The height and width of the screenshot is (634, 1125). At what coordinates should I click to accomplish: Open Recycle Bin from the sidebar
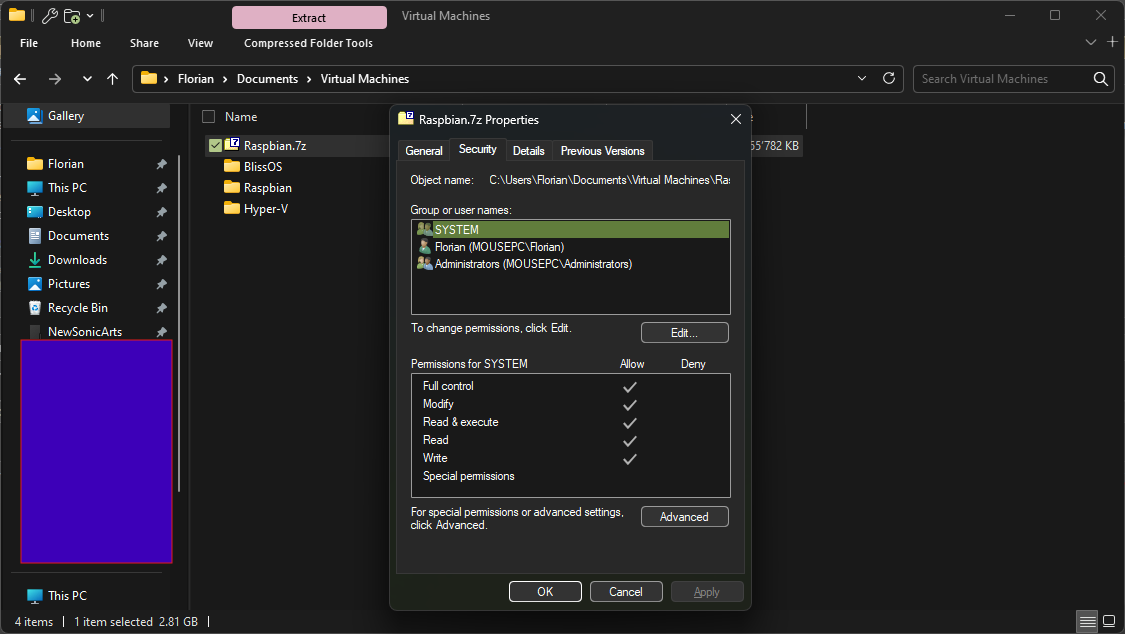coord(77,308)
